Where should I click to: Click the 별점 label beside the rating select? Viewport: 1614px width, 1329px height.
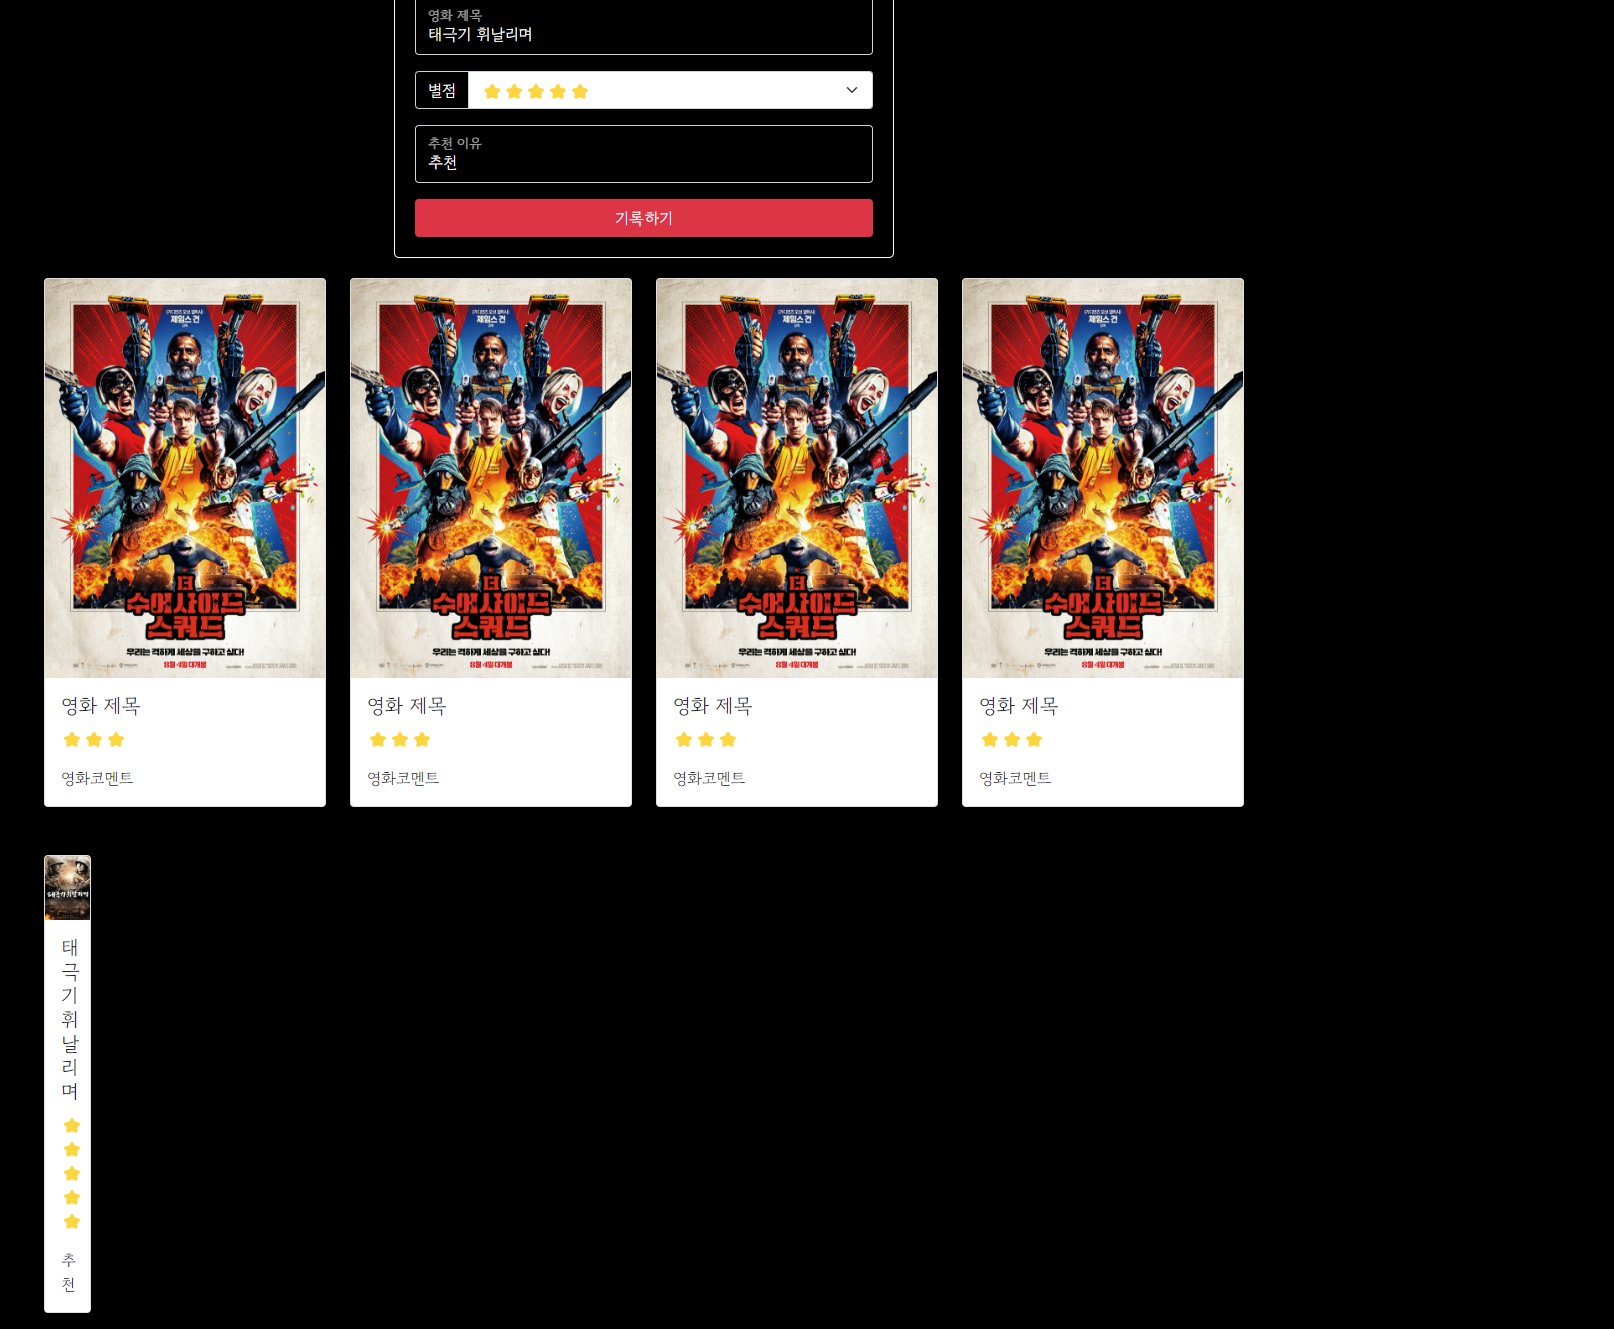442,90
